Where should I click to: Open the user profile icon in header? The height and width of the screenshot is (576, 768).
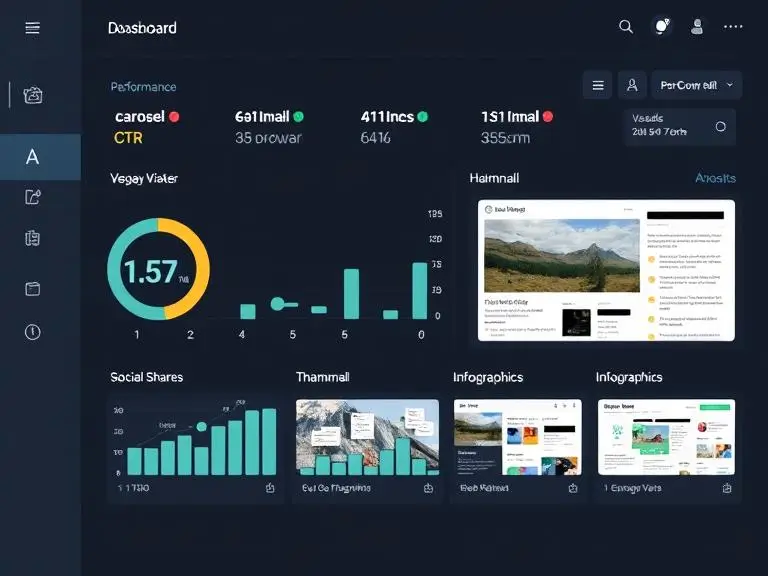tap(697, 26)
